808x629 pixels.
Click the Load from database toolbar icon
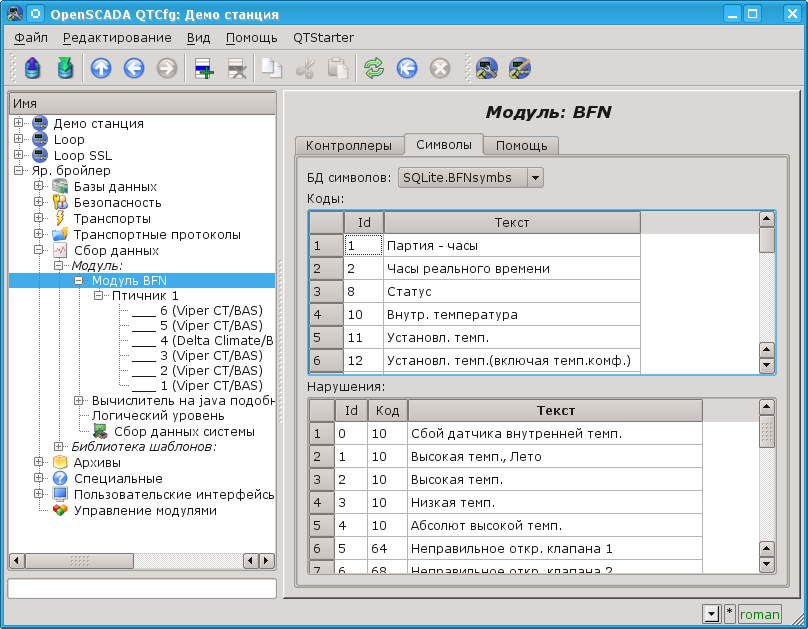coord(33,68)
